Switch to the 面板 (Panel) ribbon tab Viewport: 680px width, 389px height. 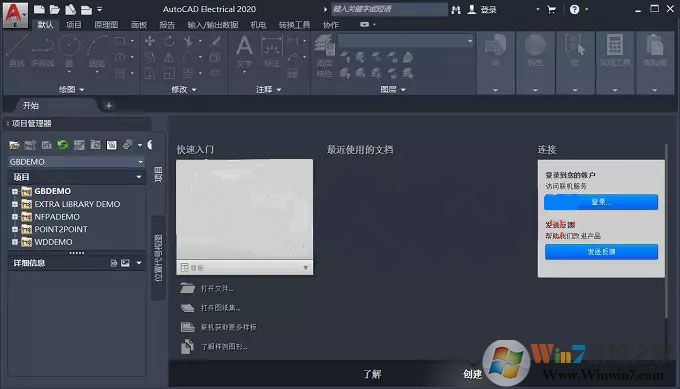click(x=138, y=25)
